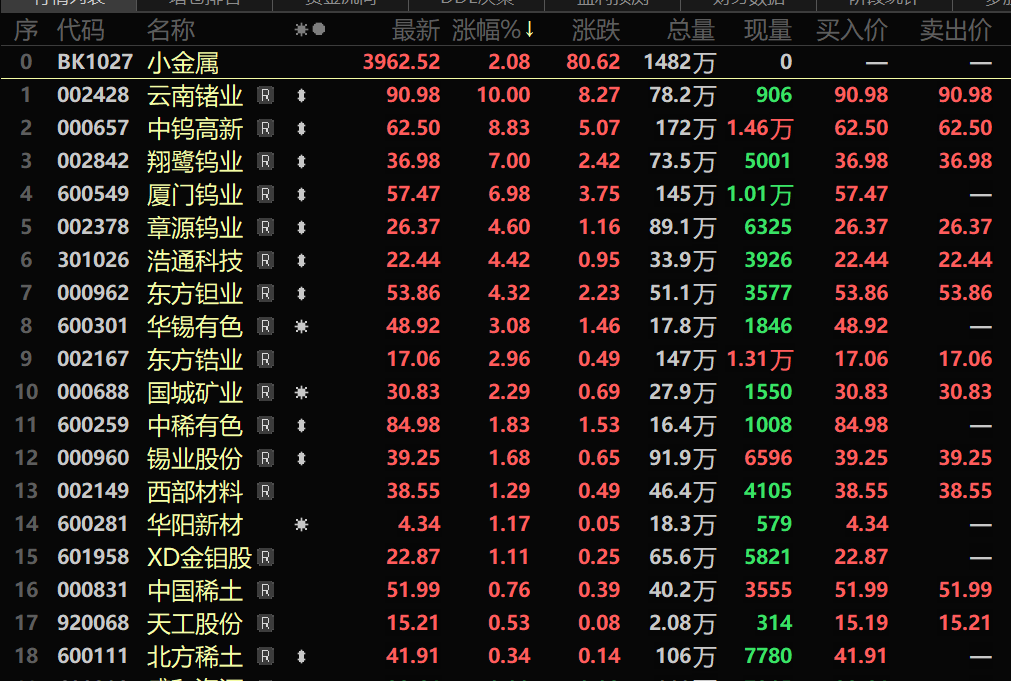Click the R badge beside 中稀有色
This screenshot has height=681, width=1011.
pyautogui.click(x=265, y=425)
